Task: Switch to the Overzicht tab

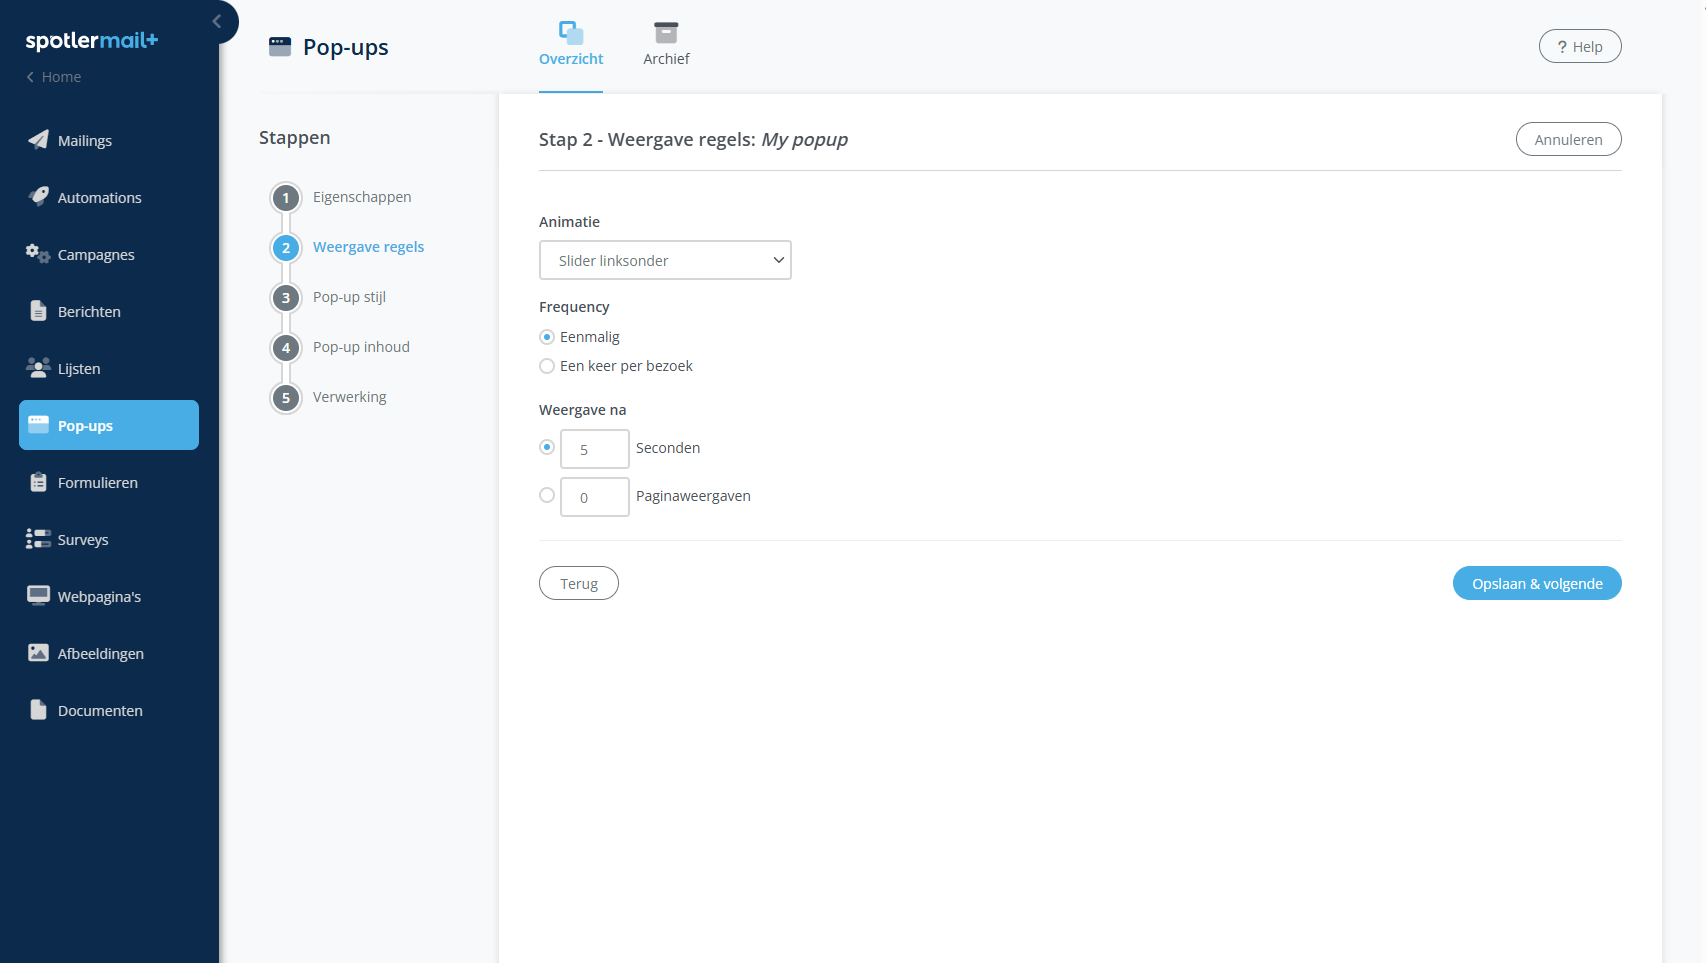Action: coord(571,45)
